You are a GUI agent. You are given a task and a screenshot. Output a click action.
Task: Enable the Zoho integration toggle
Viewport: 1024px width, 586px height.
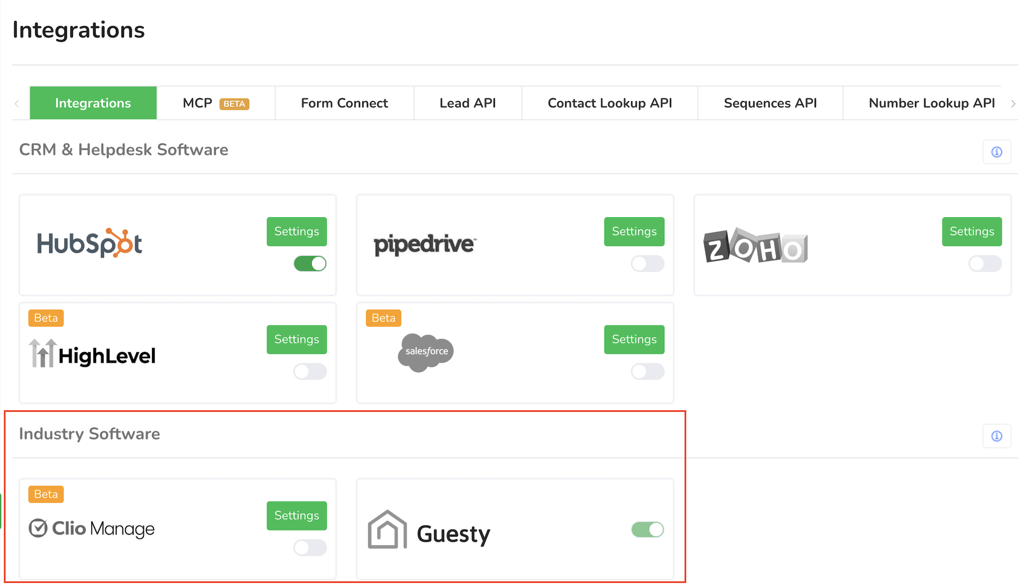(985, 263)
